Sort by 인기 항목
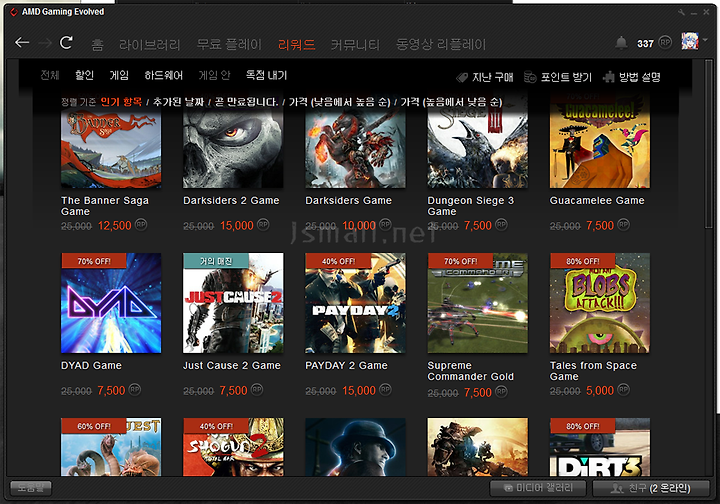This screenshot has width=720, height=504. click(121, 102)
